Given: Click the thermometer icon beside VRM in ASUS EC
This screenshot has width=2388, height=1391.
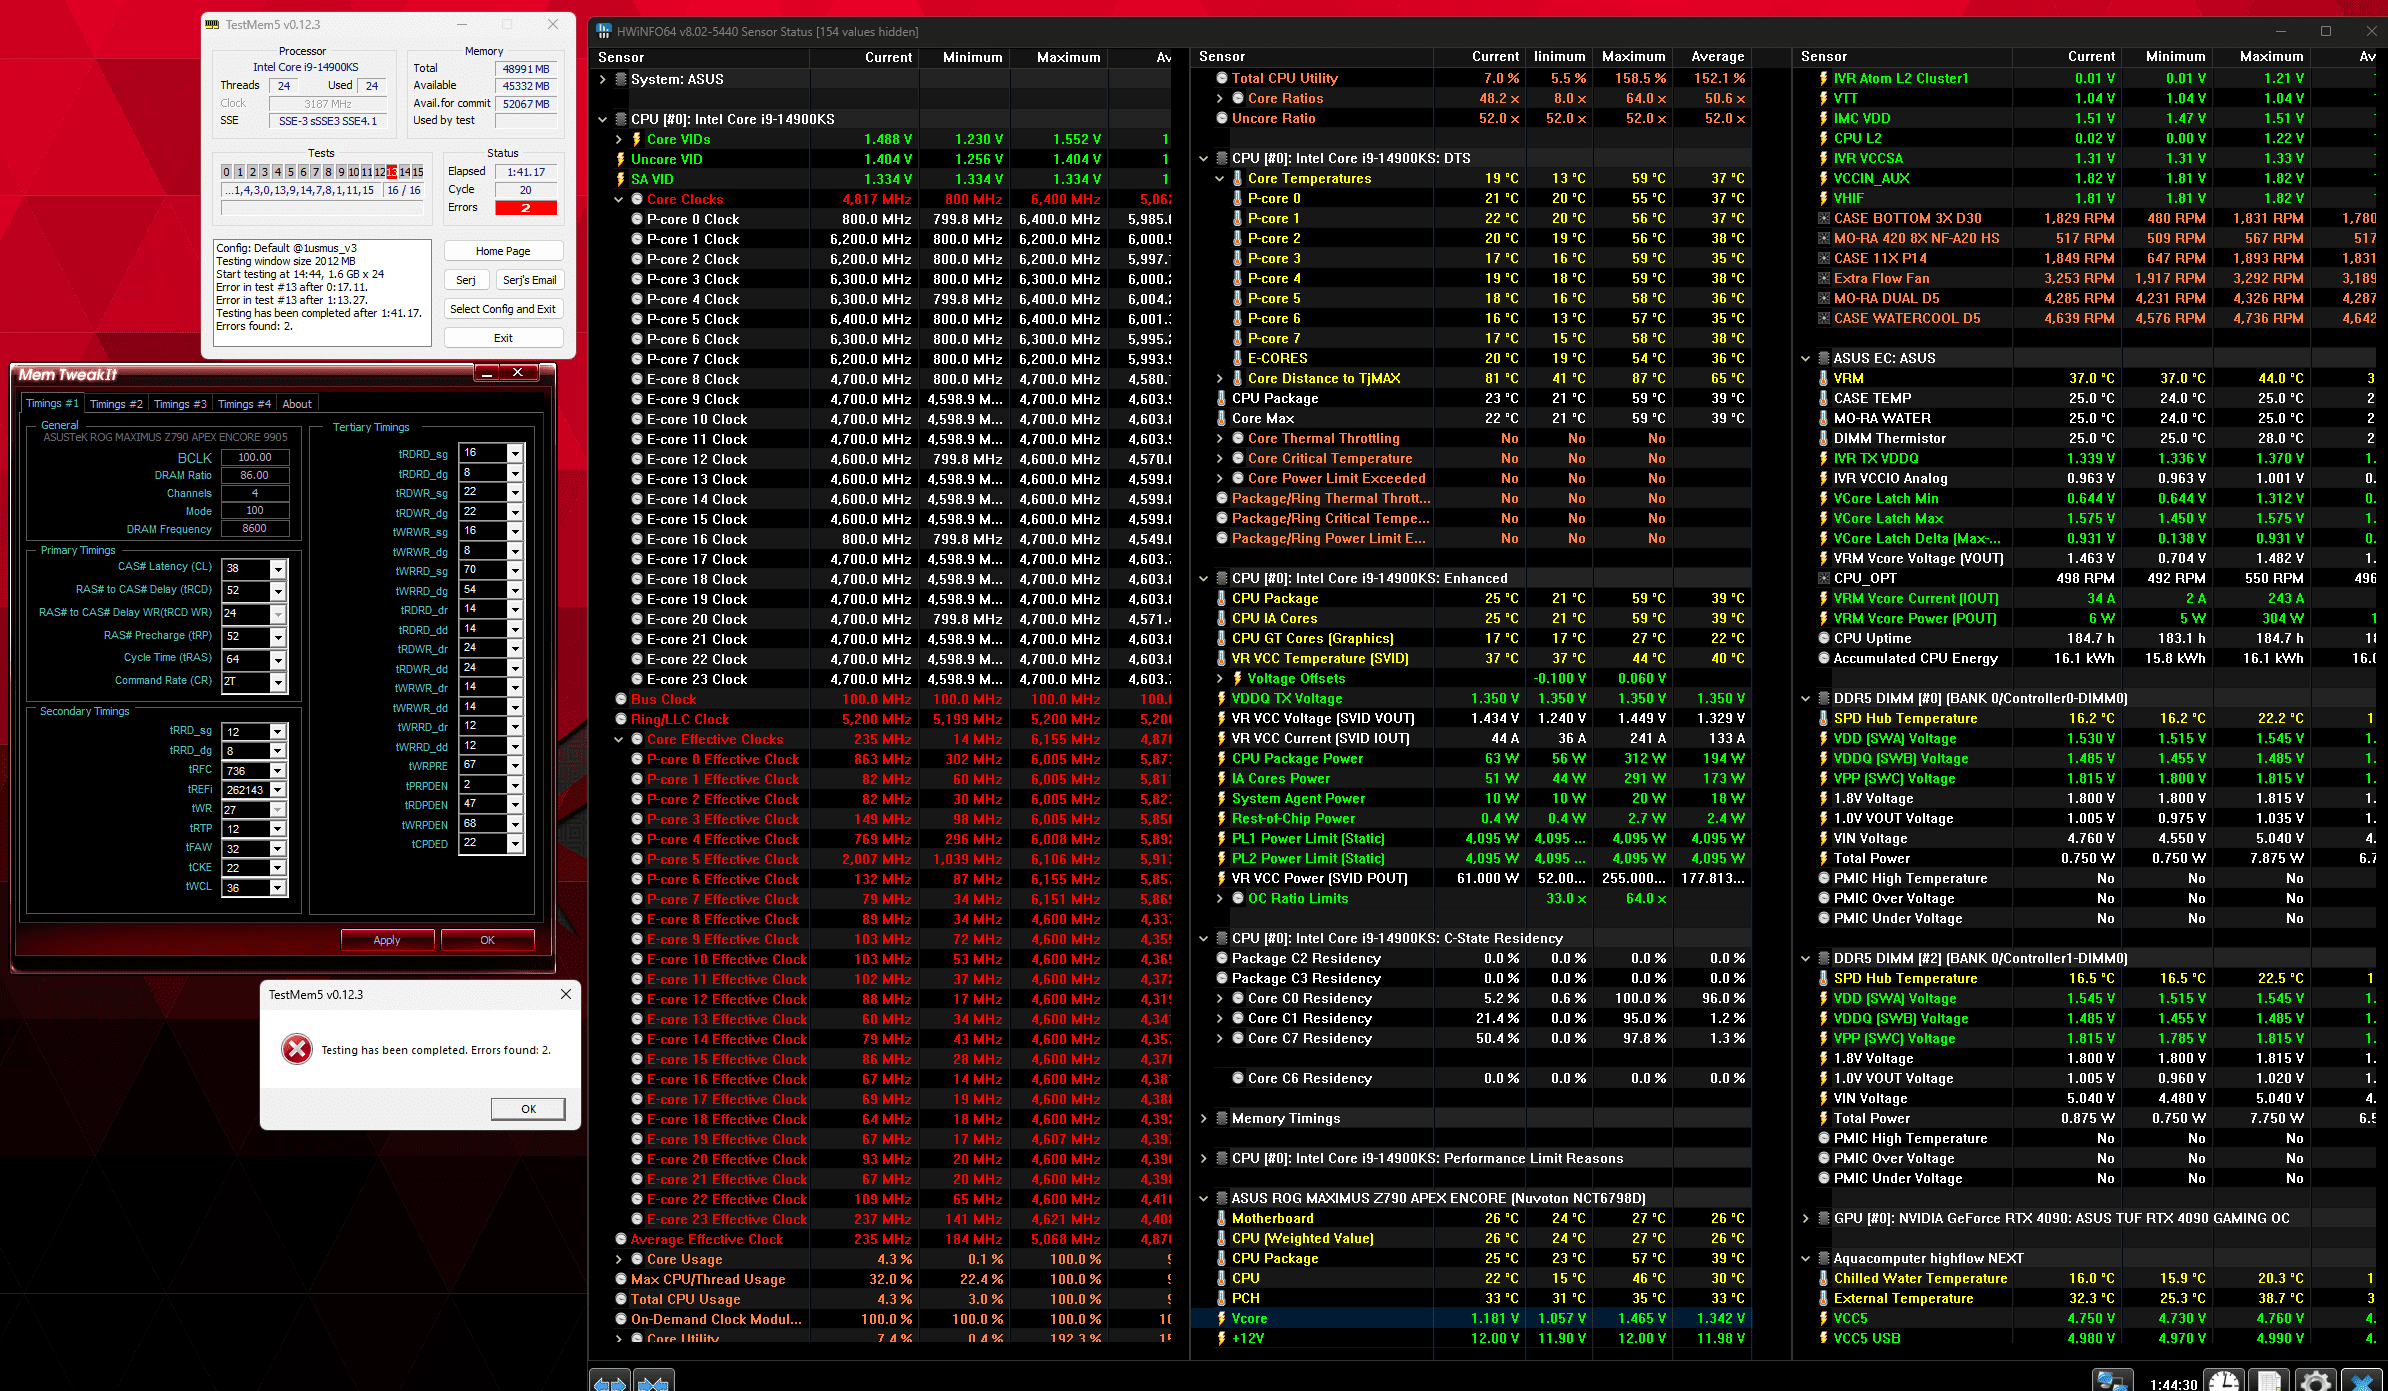Looking at the screenshot, I should pyautogui.click(x=1823, y=378).
